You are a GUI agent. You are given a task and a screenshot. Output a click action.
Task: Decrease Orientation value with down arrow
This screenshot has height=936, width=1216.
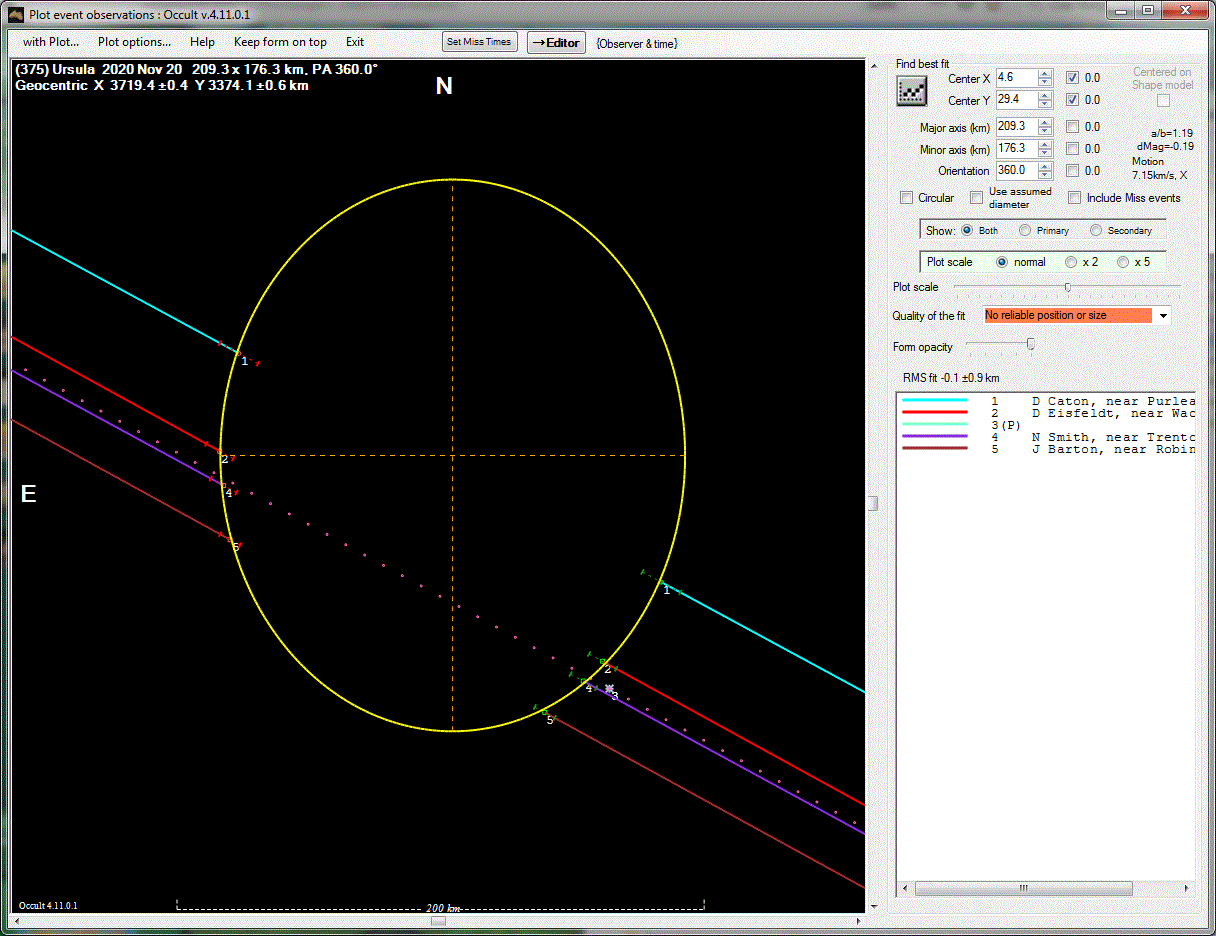[x=1045, y=175]
